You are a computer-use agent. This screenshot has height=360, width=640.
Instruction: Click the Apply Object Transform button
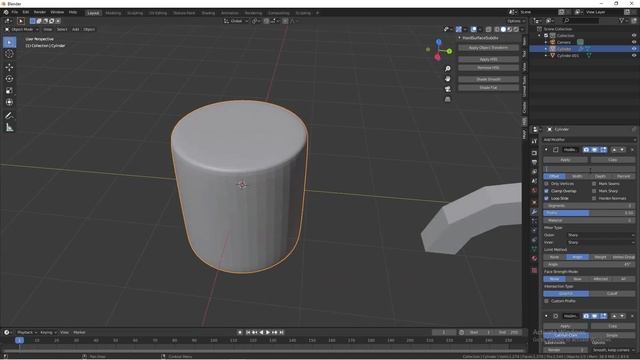[488, 48]
